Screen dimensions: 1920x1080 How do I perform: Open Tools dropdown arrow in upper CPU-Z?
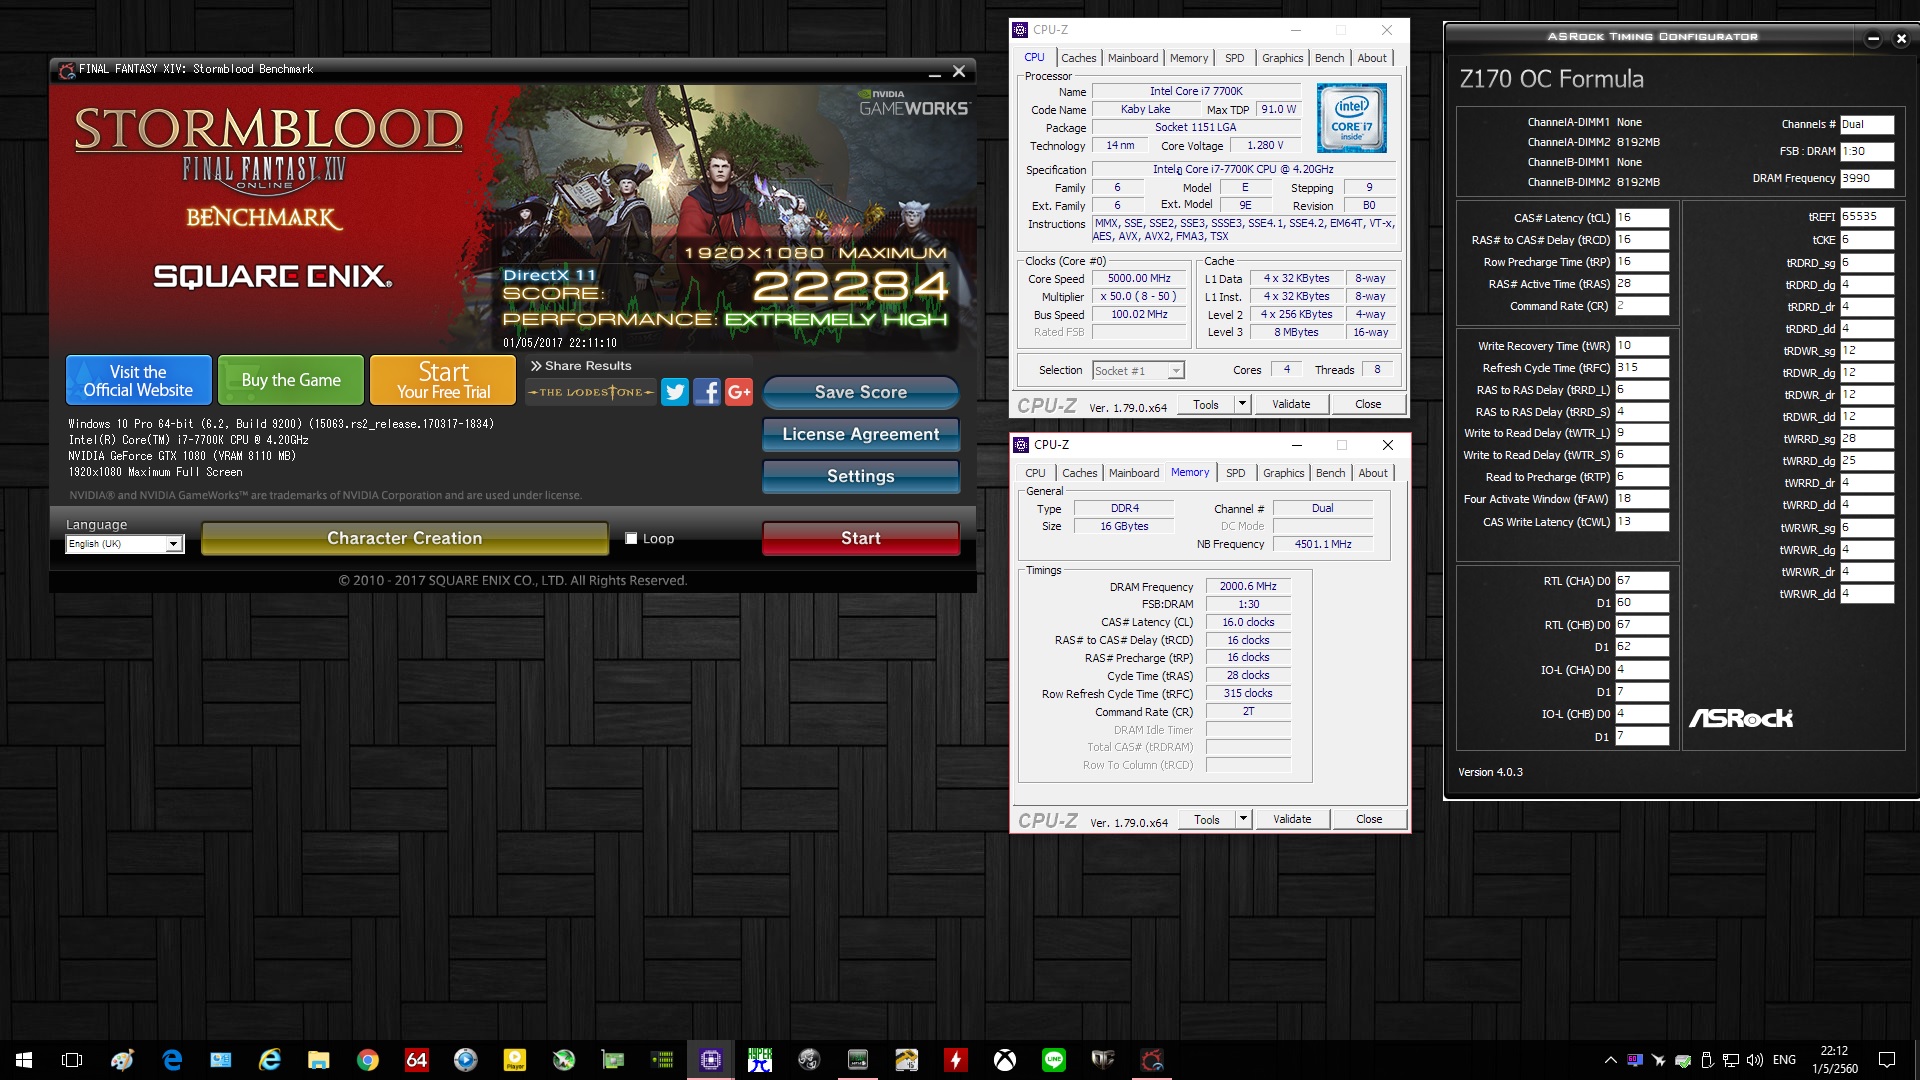tap(1242, 404)
